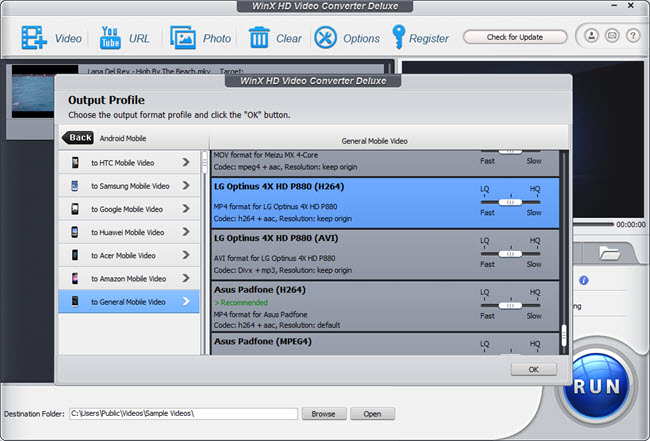
Task: Select to Samsung Mobile Video category
Action: [x=129, y=186]
